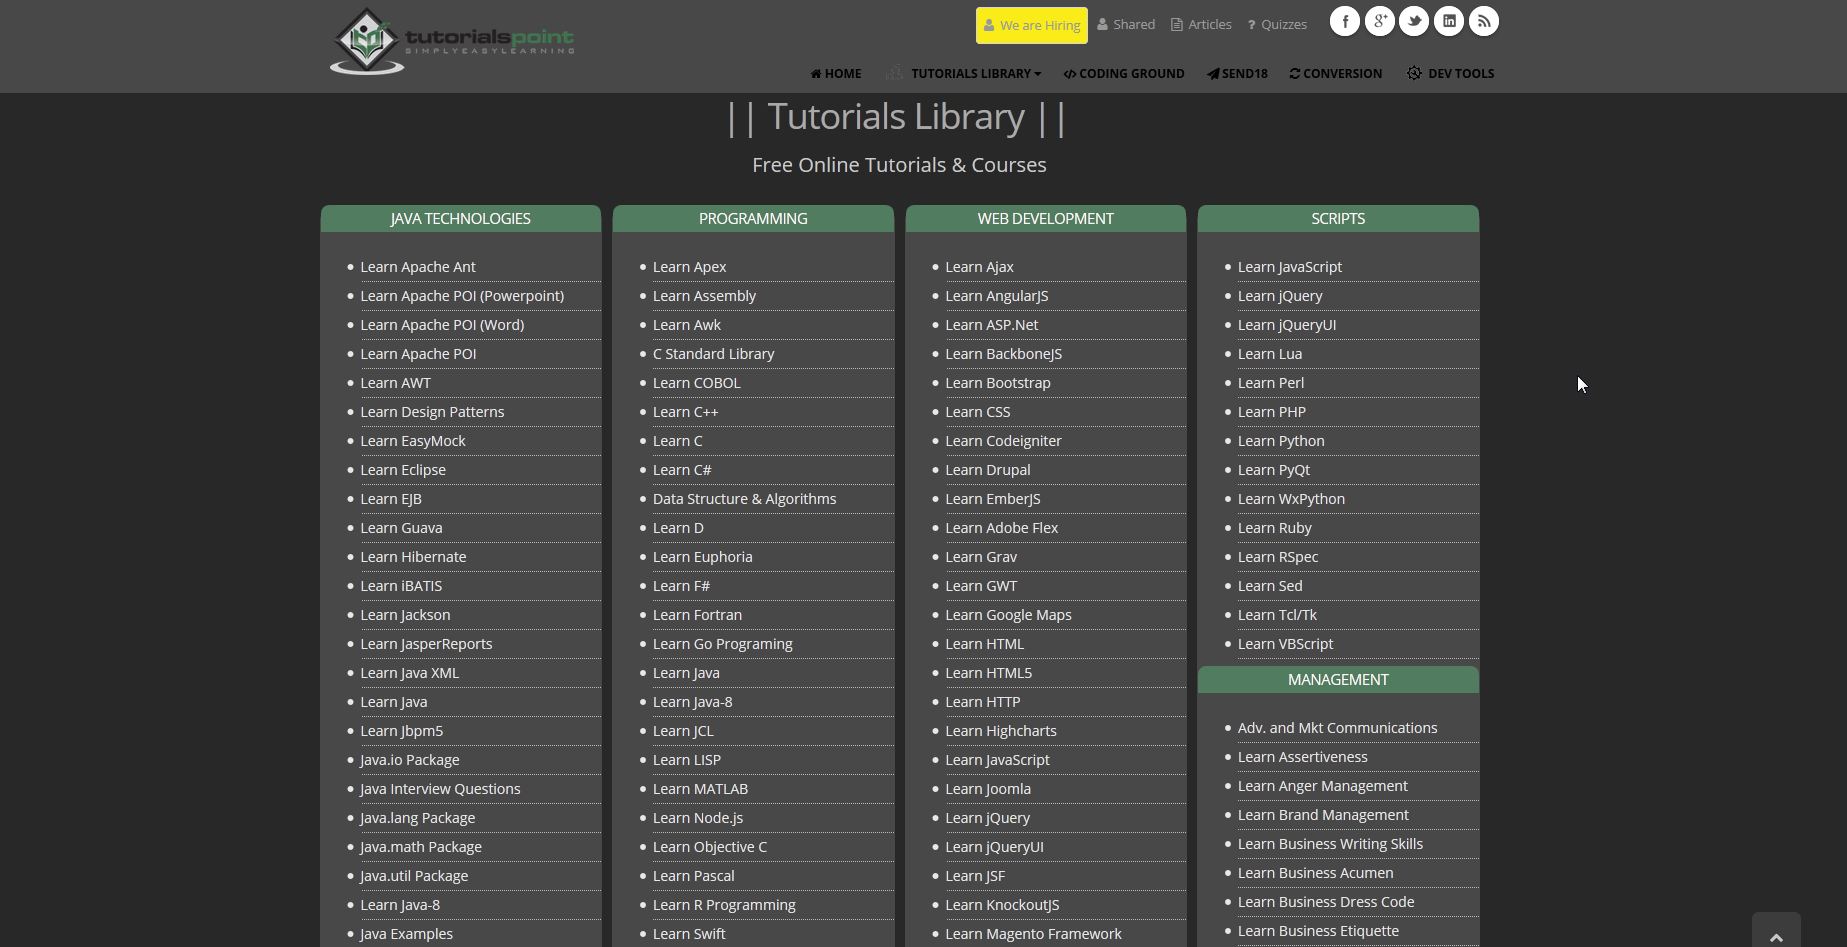The width and height of the screenshot is (1847, 947).
Task: Open the Learn HTML tutorial
Action: point(984,644)
